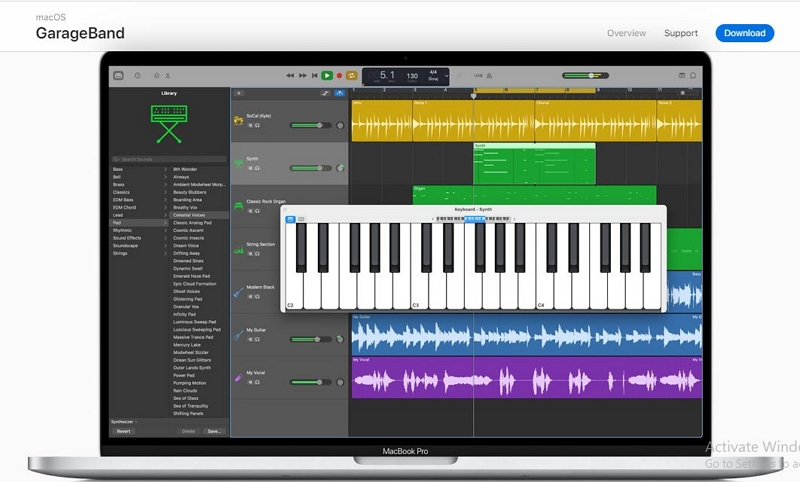The width and height of the screenshot is (800, 482).
Task: Open the Smart Controls dial icon
Action: [x=157, y=75]
